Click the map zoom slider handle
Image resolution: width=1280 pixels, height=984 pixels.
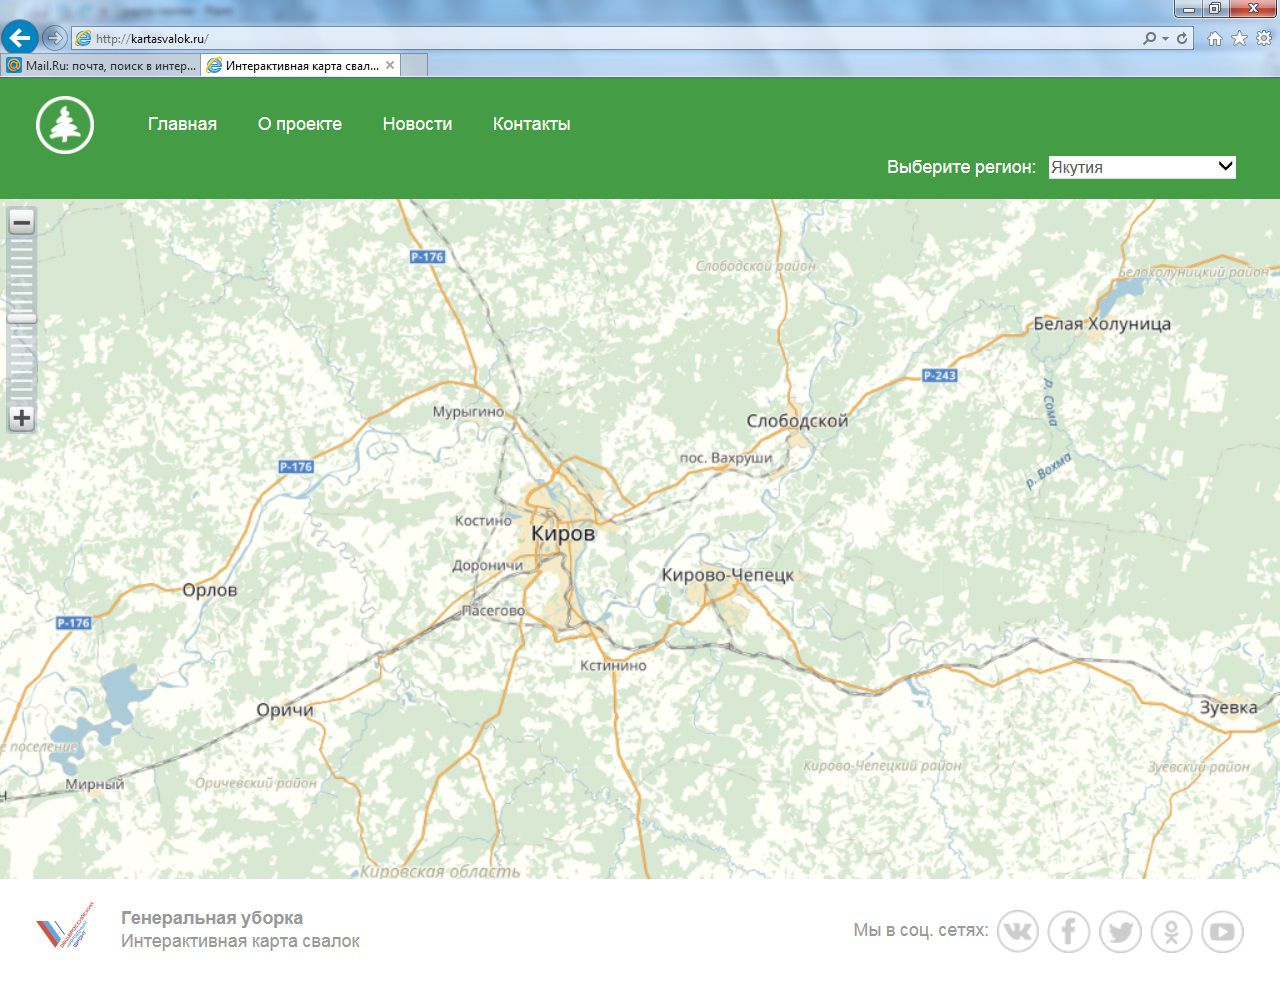[x=22, y=318]
